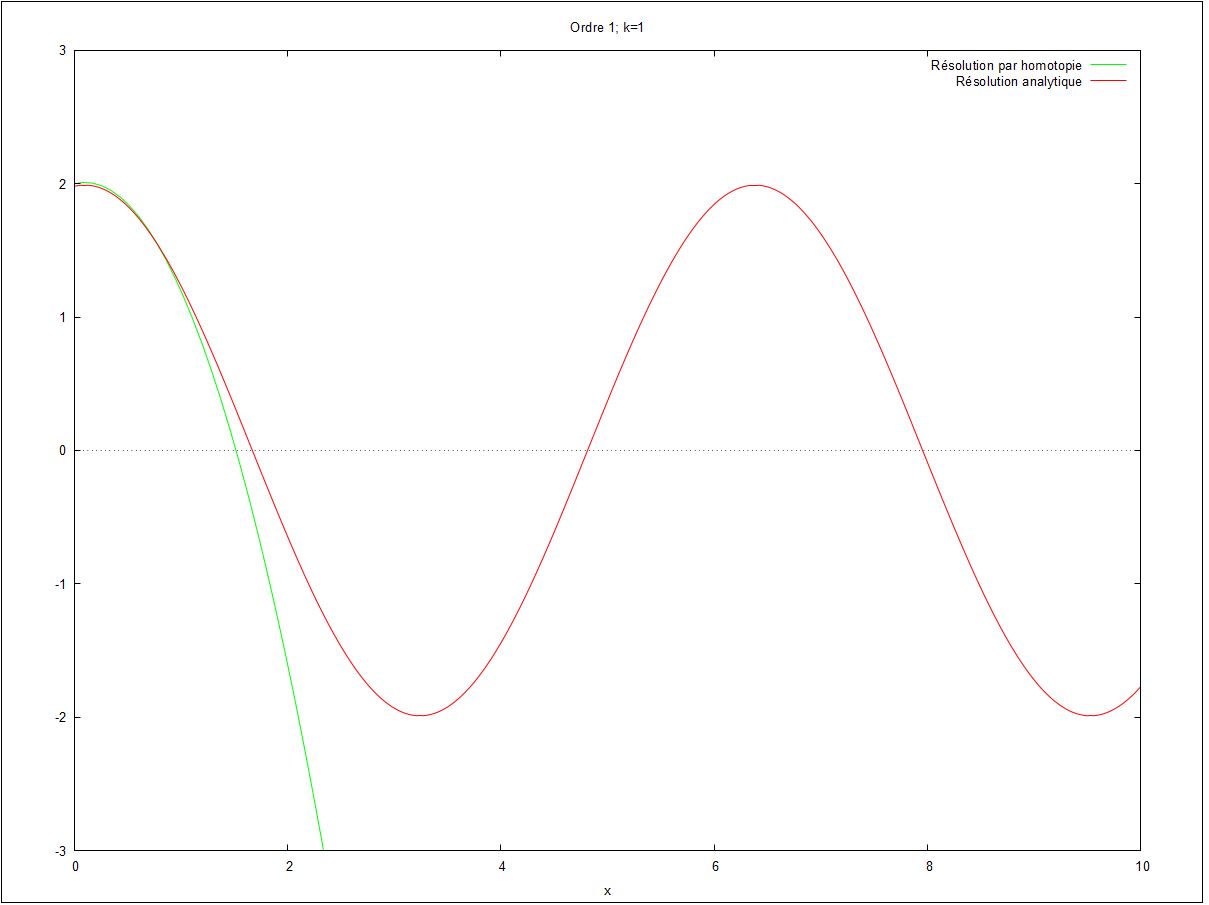
Task: Click the plot title 'Ordre 1; k=1'
Action: pos(606,28)
